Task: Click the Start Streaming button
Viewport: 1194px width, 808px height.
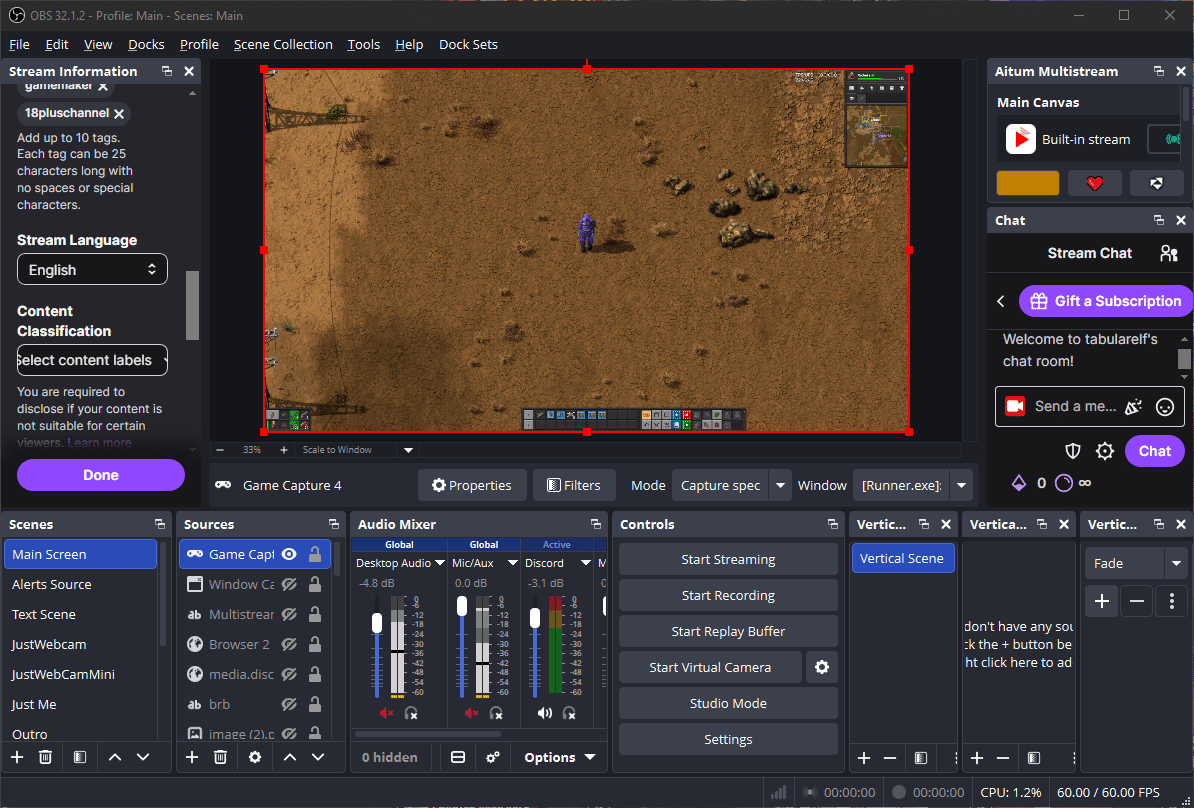Action: (728, 559)
